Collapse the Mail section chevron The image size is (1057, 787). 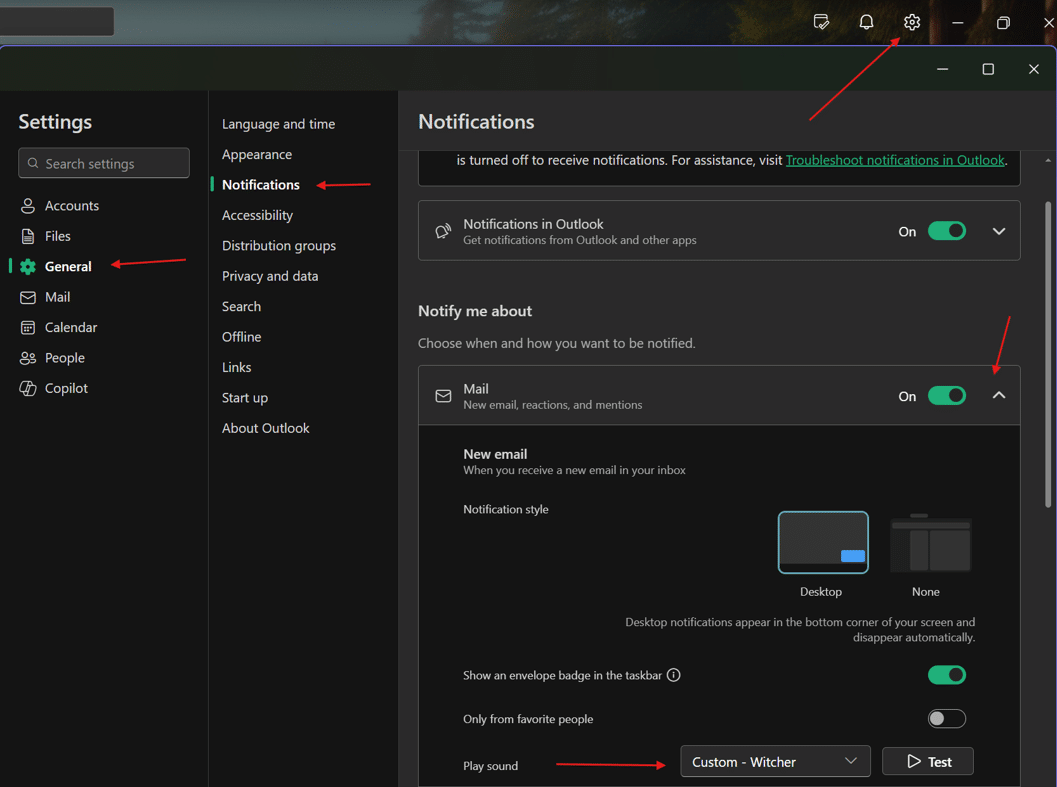pos(999,396)
